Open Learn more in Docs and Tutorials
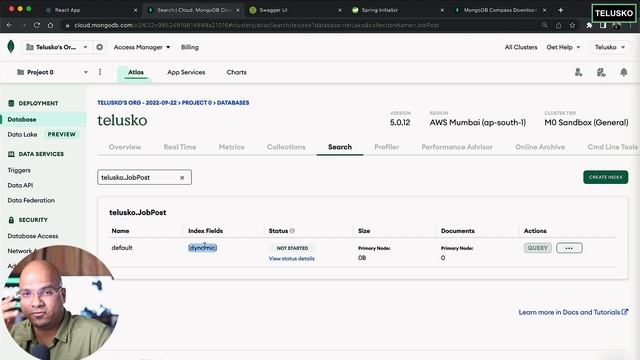This screenshot has width=640, height=360. 573,312
